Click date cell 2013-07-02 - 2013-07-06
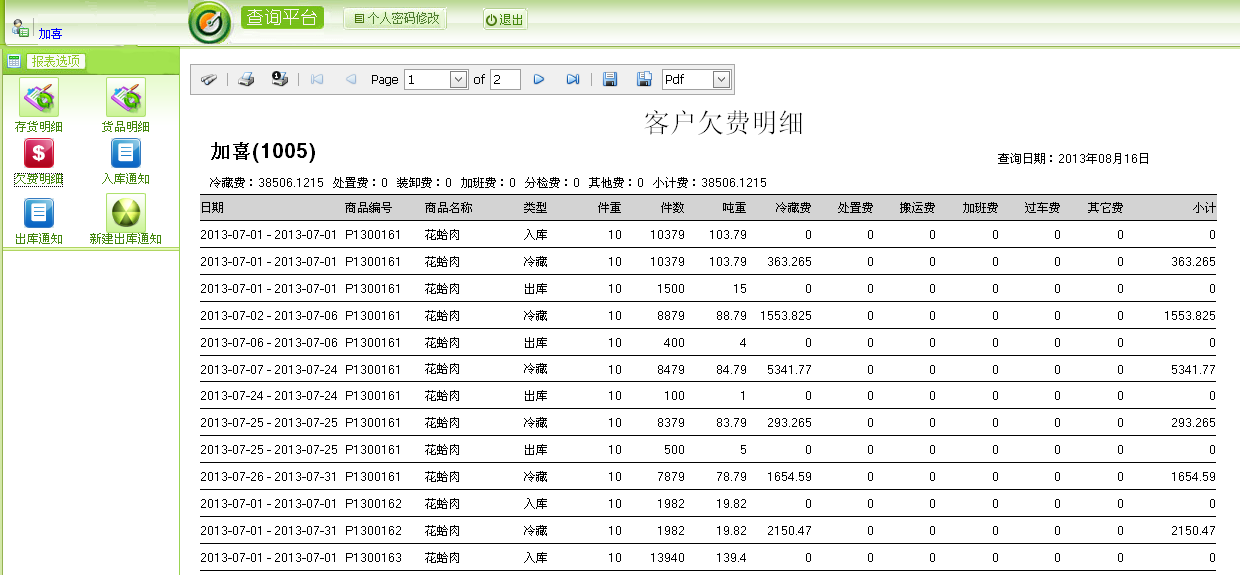The image size is (1240, 575). (x=267, y=316)
